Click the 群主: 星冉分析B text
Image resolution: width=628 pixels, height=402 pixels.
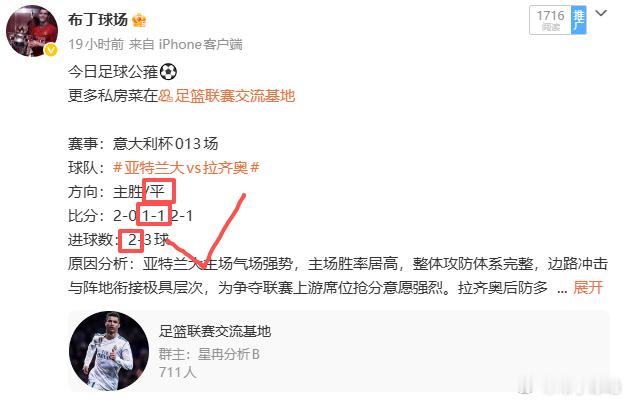[x=209, y=354]
